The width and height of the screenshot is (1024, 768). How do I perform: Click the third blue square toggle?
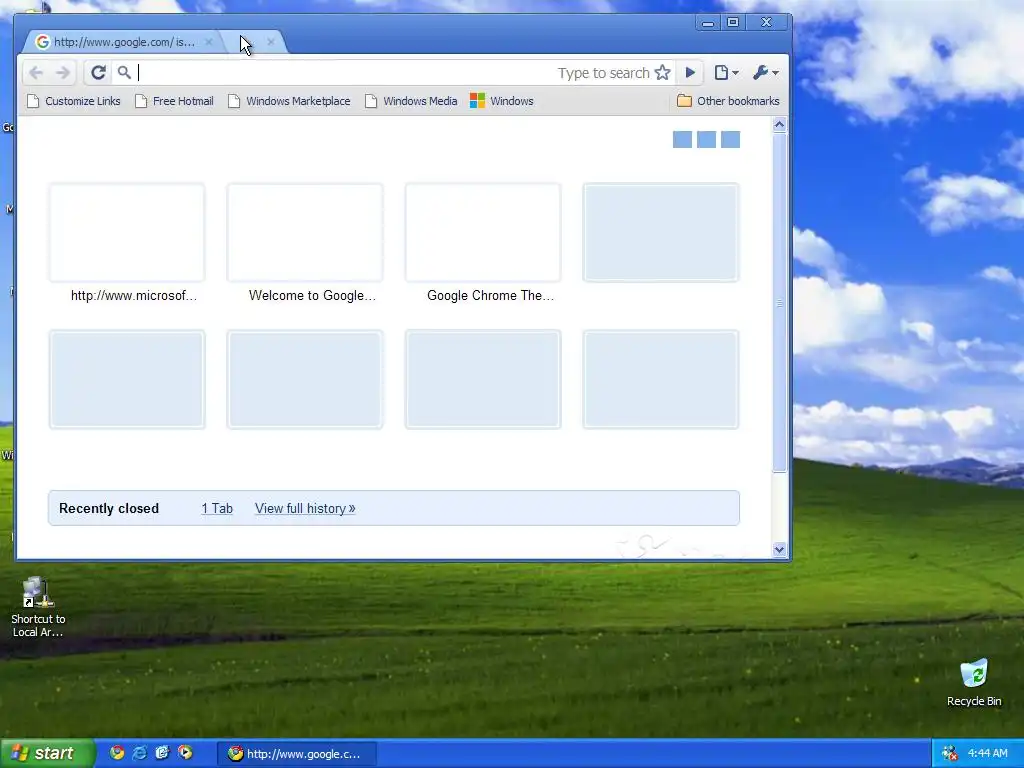pyautogui.click(x=731, y=140)
